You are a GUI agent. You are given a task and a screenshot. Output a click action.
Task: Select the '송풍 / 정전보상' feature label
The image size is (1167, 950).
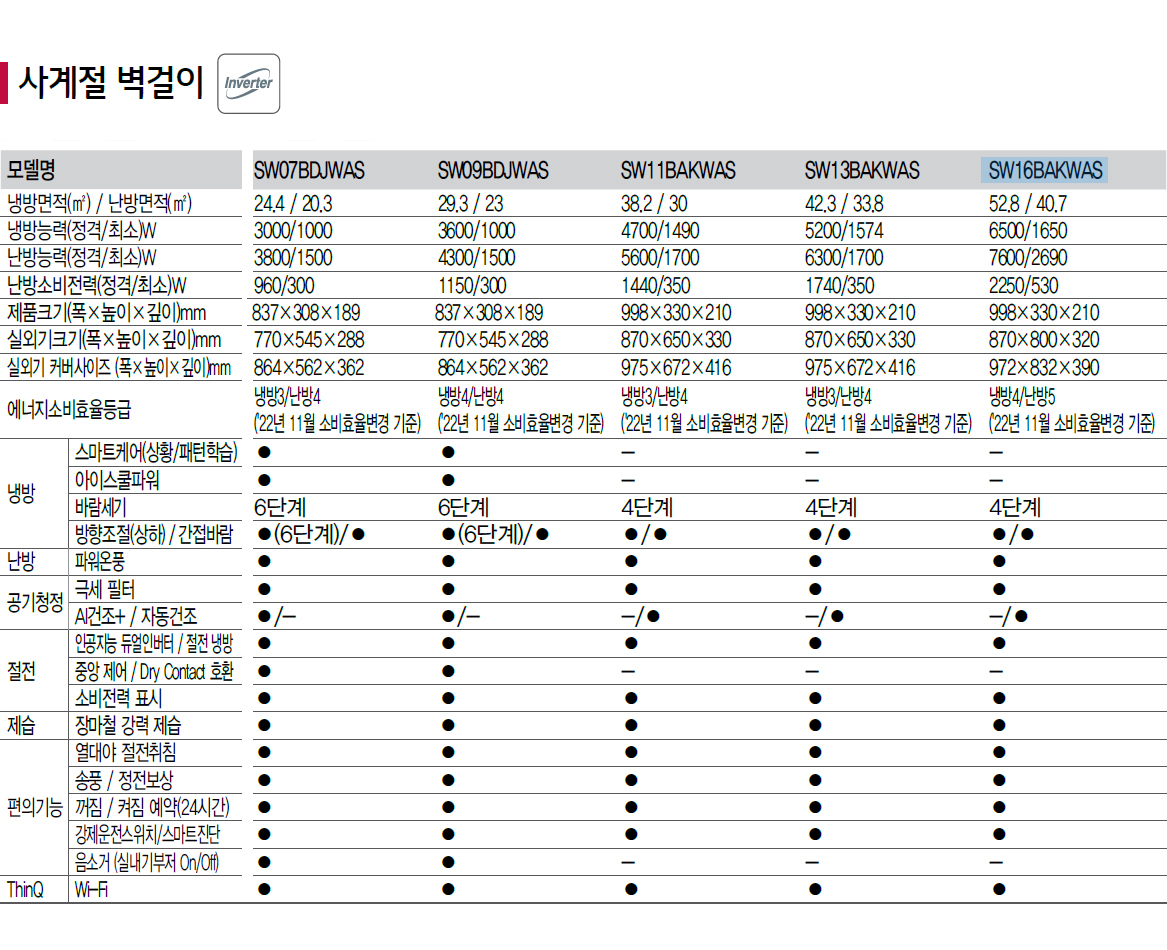(x=124, y=780)
